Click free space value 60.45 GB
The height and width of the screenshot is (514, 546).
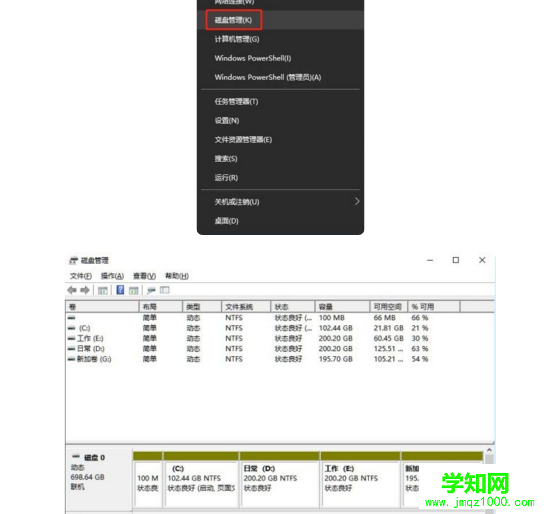coord(389,338)
